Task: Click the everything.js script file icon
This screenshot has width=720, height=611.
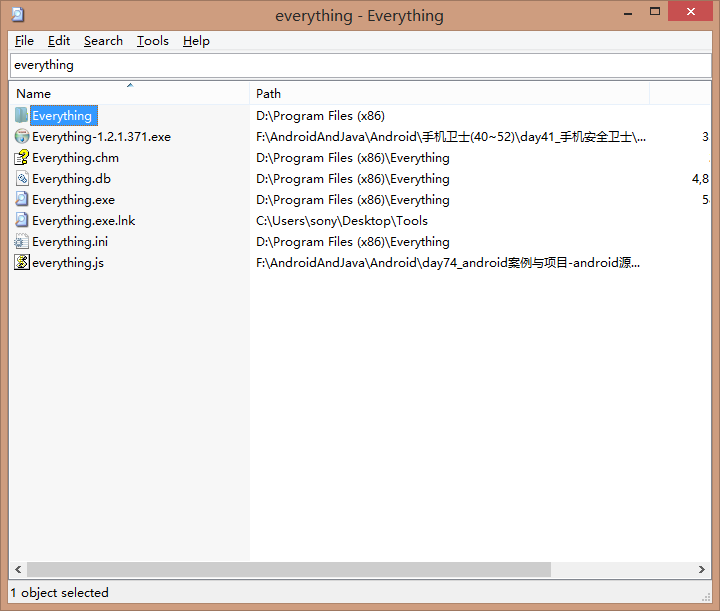Action: point(22,263)
